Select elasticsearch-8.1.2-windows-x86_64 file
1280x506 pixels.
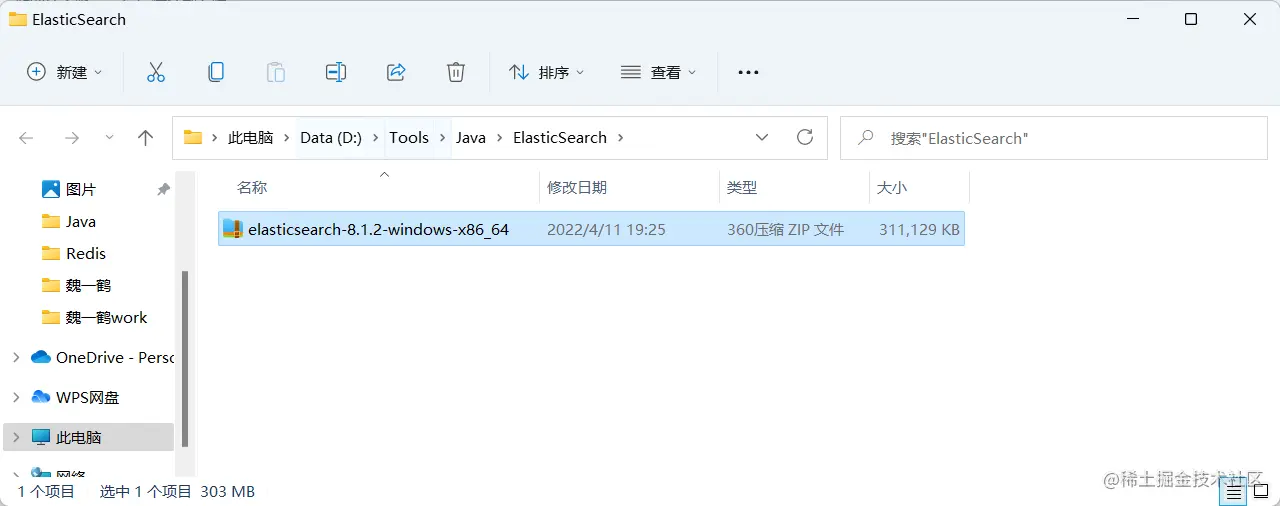pyautogui.click(x=591, y=229)
